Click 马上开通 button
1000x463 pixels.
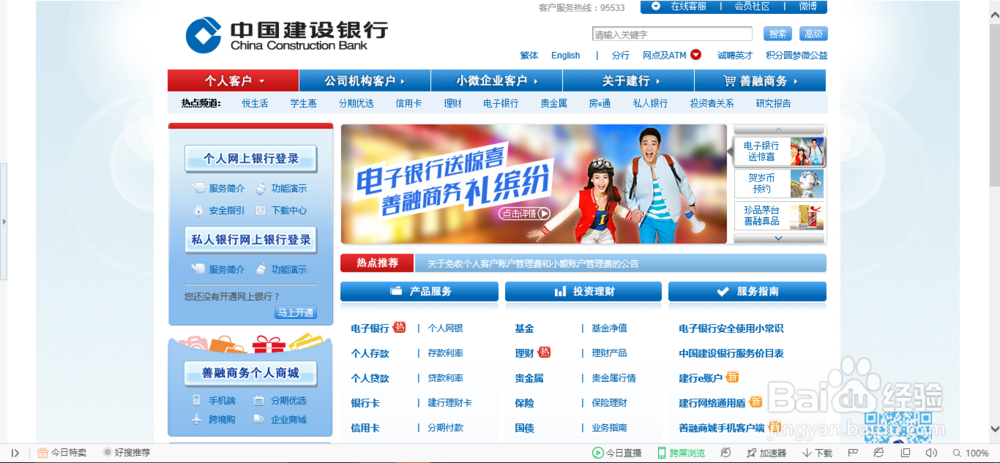295,312
